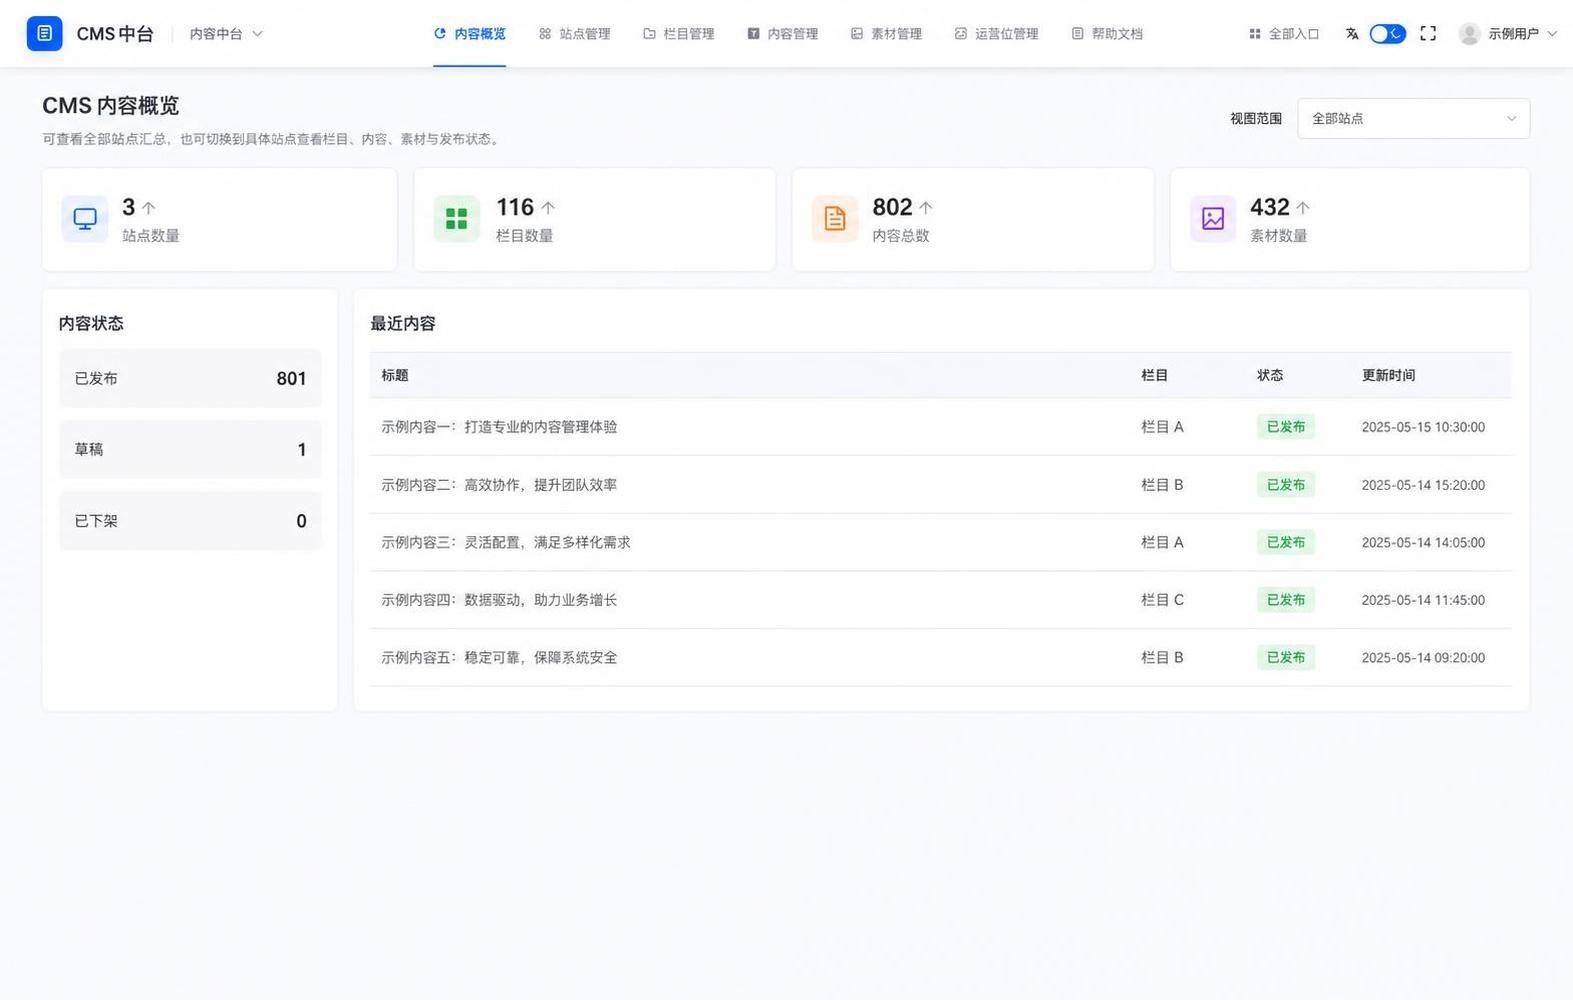Click the green grid icon on 栏目数量 card
The height and width of the screenshot is (1000, 1573).
tap(457, 219)
